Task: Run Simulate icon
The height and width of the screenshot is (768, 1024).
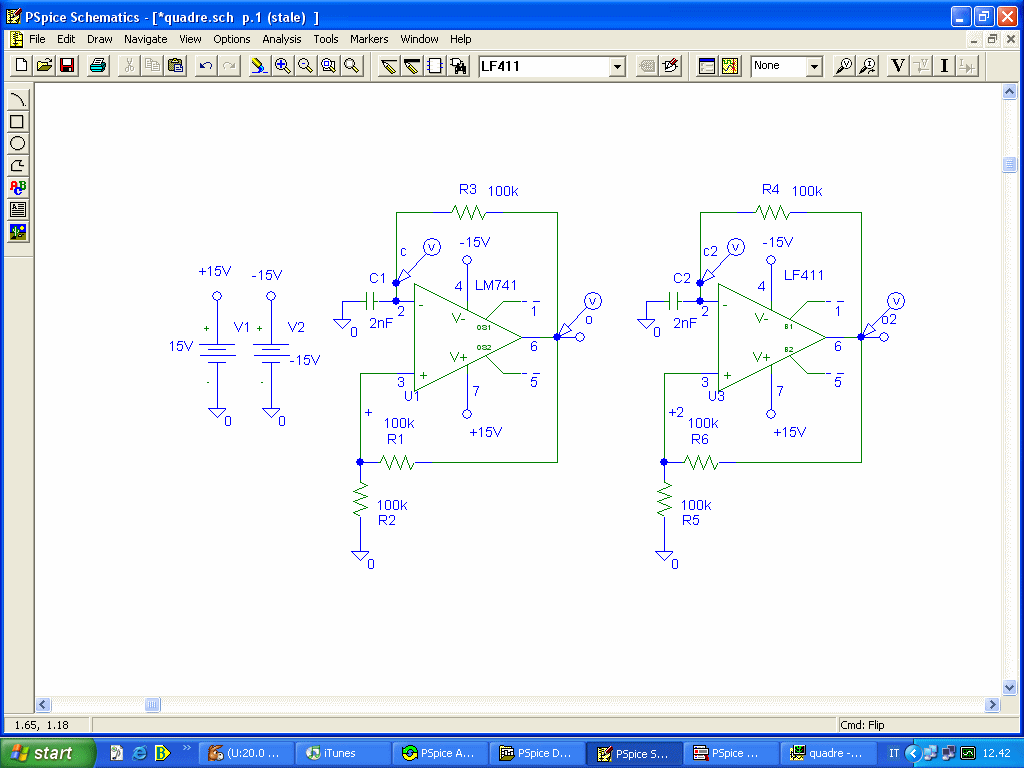Action: tap(730, 65)
